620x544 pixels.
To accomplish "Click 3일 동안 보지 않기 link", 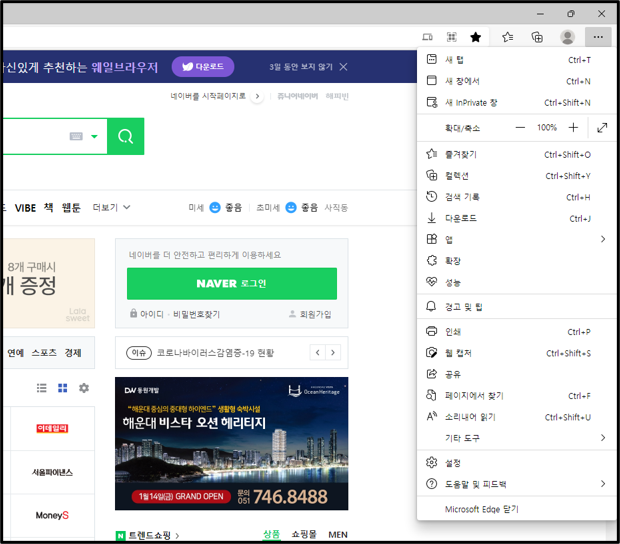I will point(301,67).
